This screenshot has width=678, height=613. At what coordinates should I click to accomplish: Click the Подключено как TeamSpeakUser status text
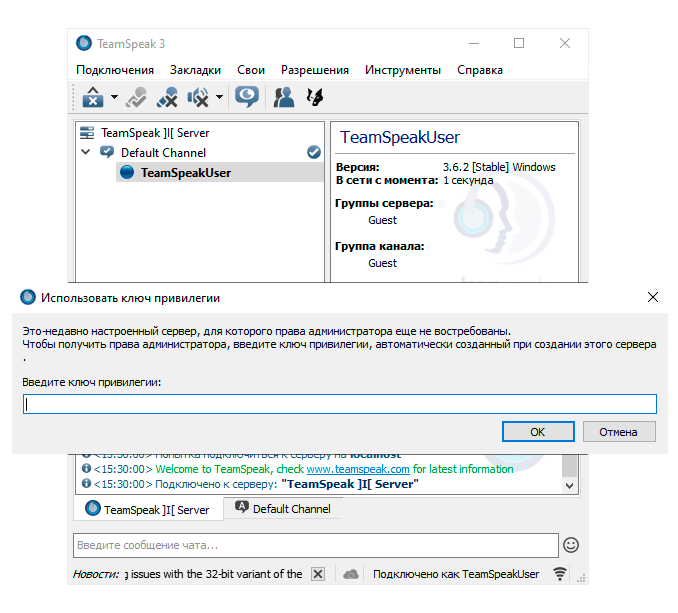click(x=456, y=574)
